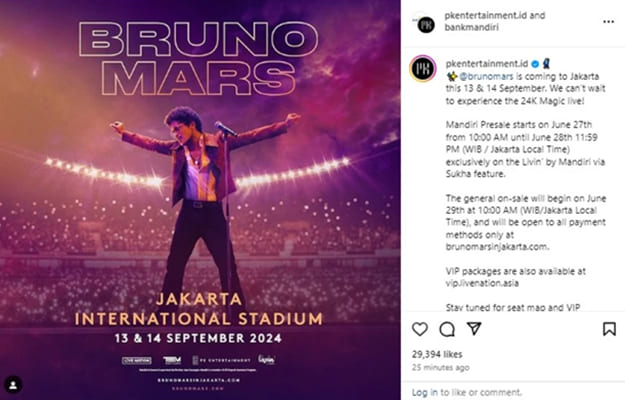Show tagged accounts icon on the poster
625x400 pixels.
tap(14, 384)
